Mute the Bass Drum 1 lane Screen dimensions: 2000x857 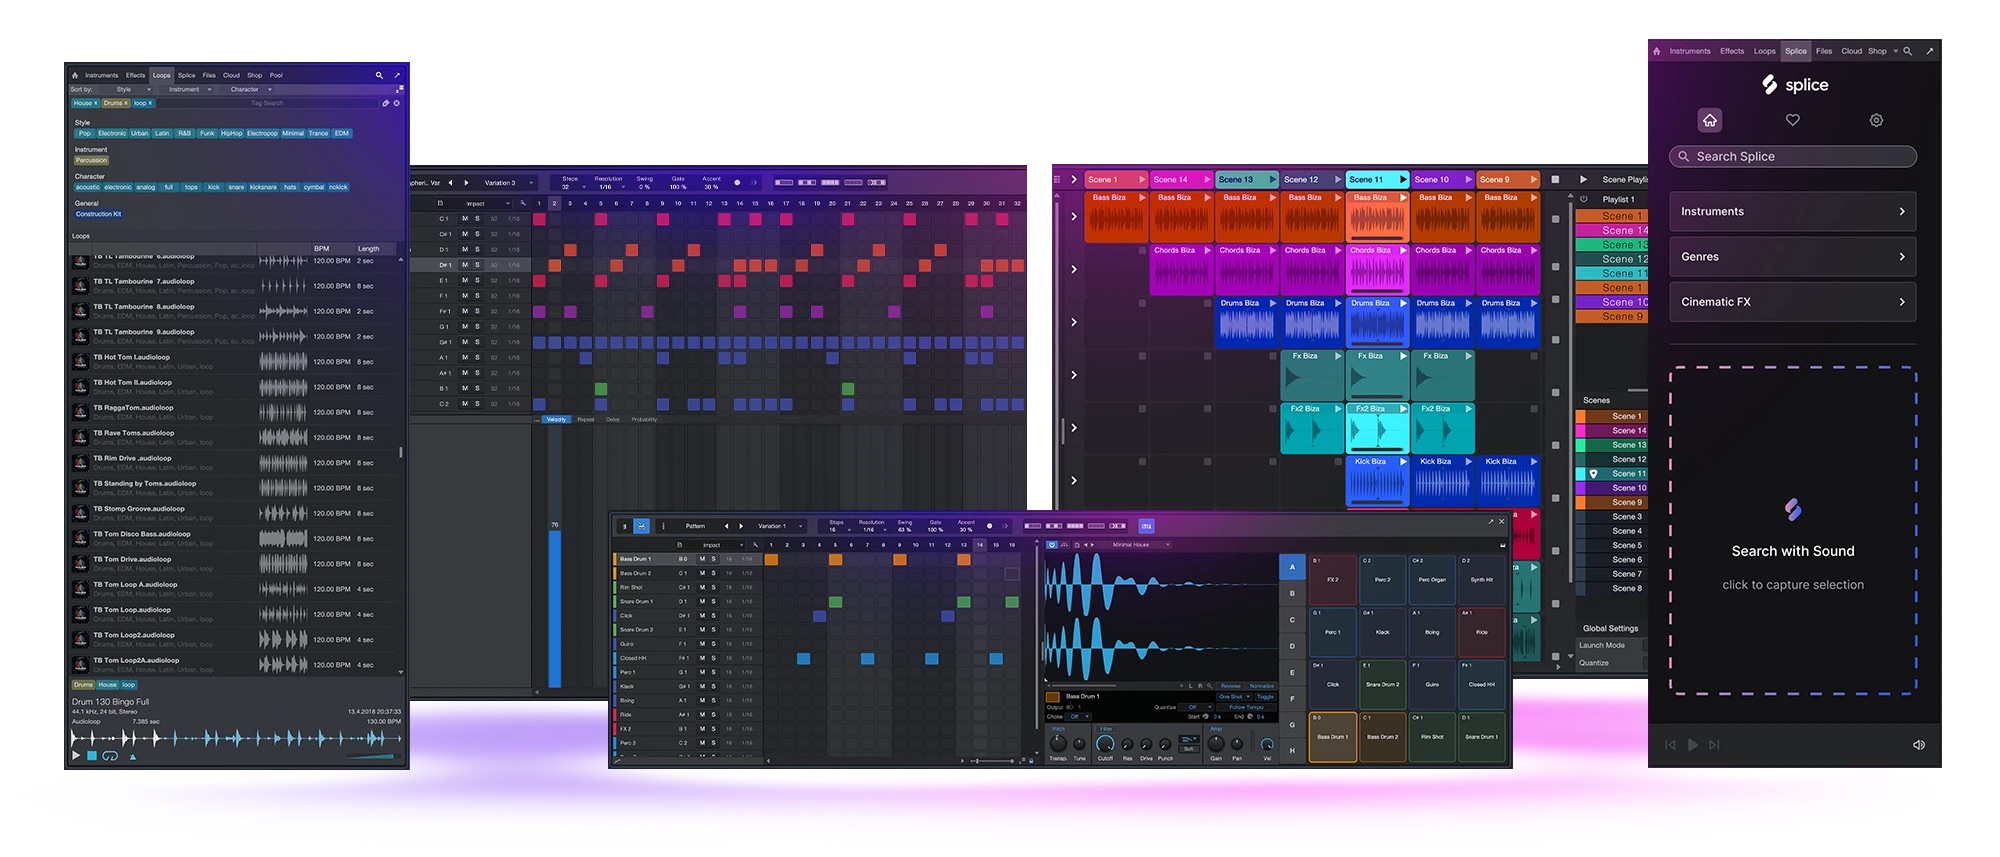702,559
